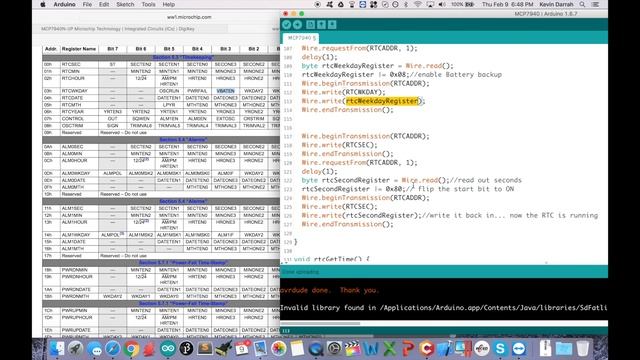Viewport: 640px width, 360px height.
Task: Click the Google Drive menu bar icon
Action: click(x=341, y=4)
